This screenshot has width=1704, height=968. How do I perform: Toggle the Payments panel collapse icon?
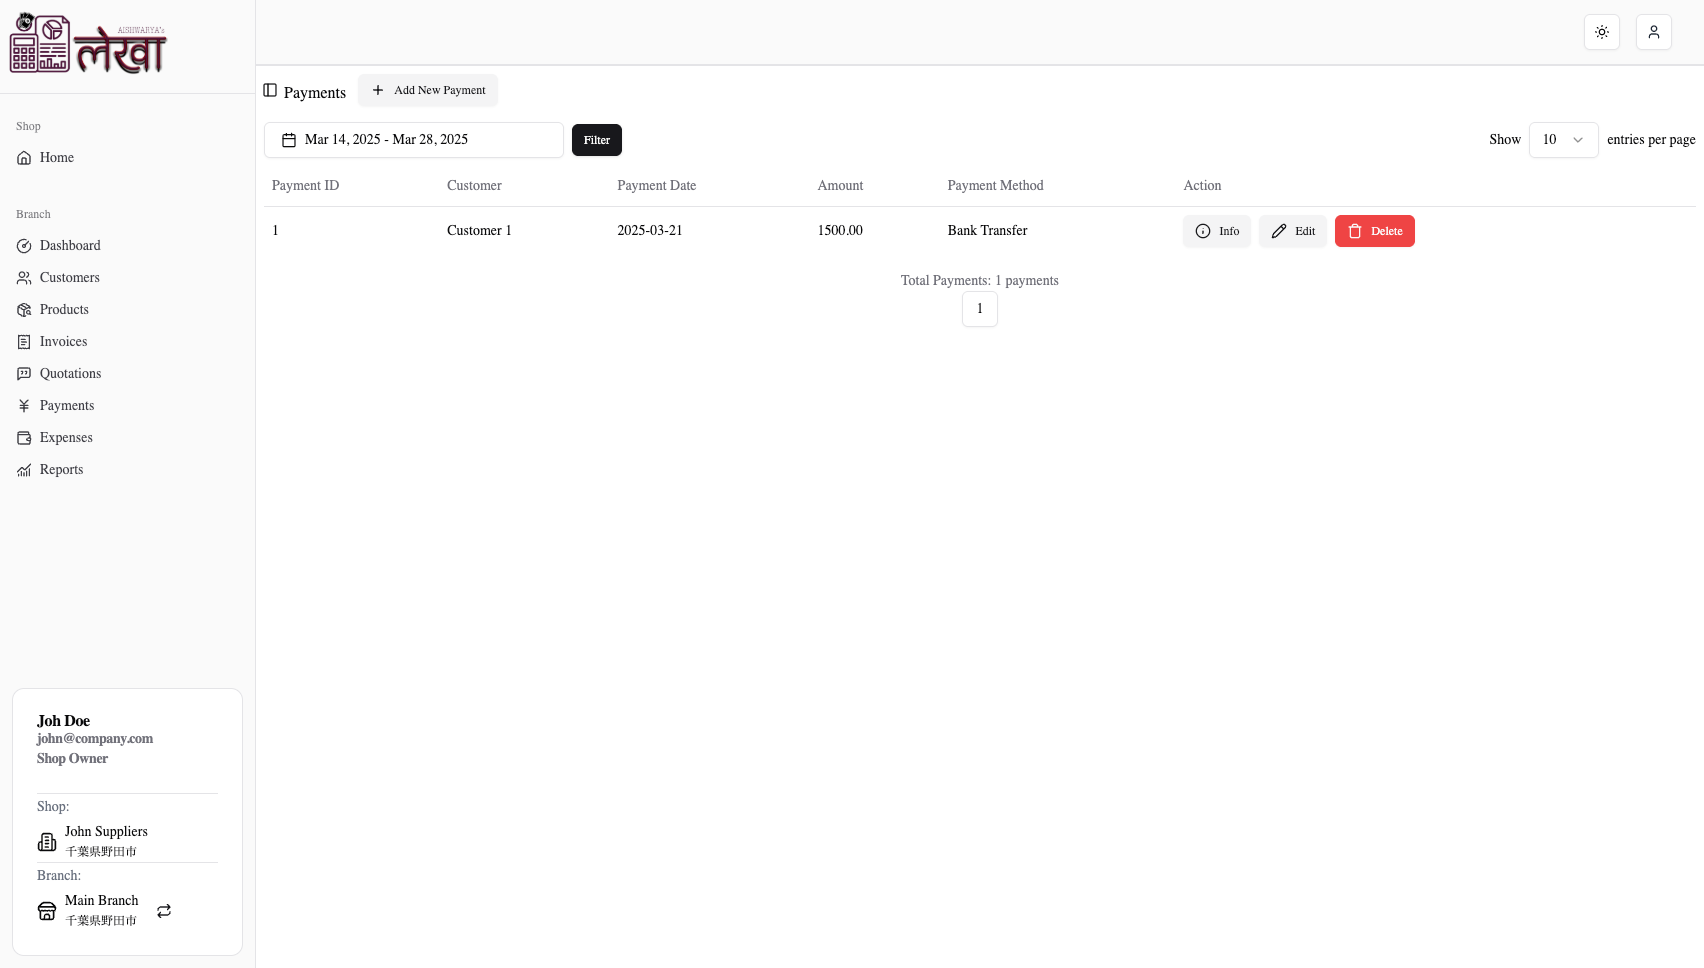tap(270, 90)
